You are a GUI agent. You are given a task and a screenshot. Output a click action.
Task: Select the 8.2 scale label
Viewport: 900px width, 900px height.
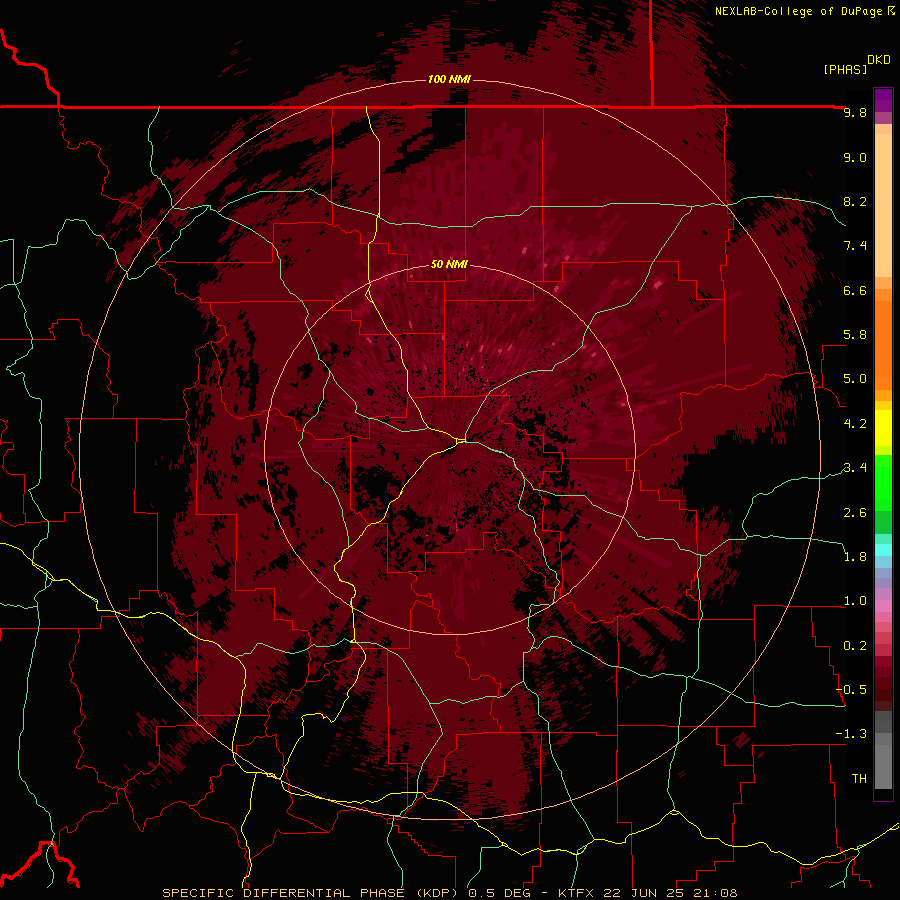click(855, 201)
